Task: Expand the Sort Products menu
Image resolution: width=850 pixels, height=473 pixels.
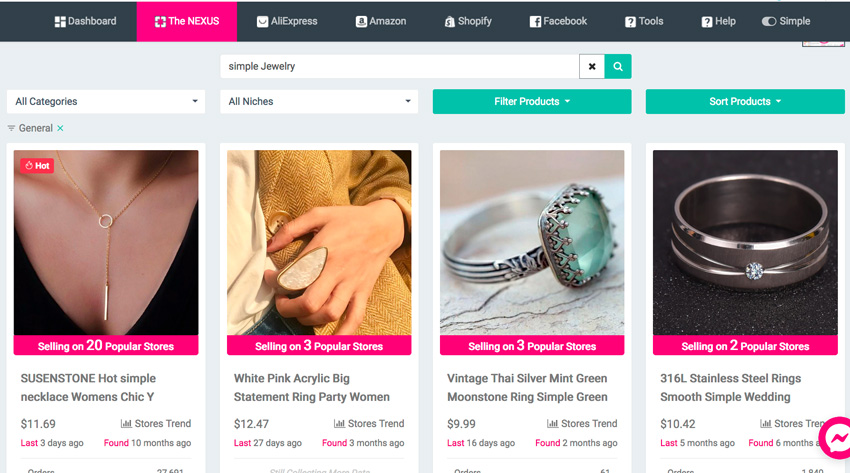Action: (745, 101)
